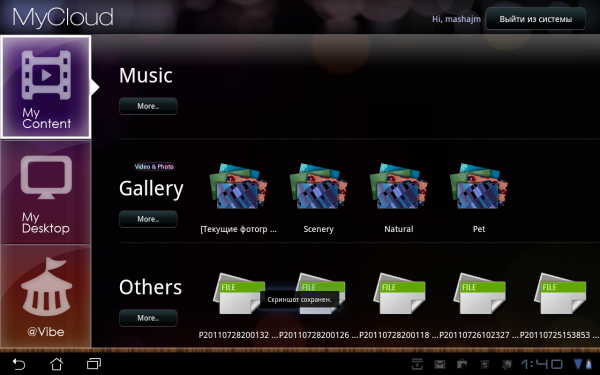Click the 1:40 clock in status bar
Image resolution: width=600 pixels, height=375 pixels.
click(541, 364)
